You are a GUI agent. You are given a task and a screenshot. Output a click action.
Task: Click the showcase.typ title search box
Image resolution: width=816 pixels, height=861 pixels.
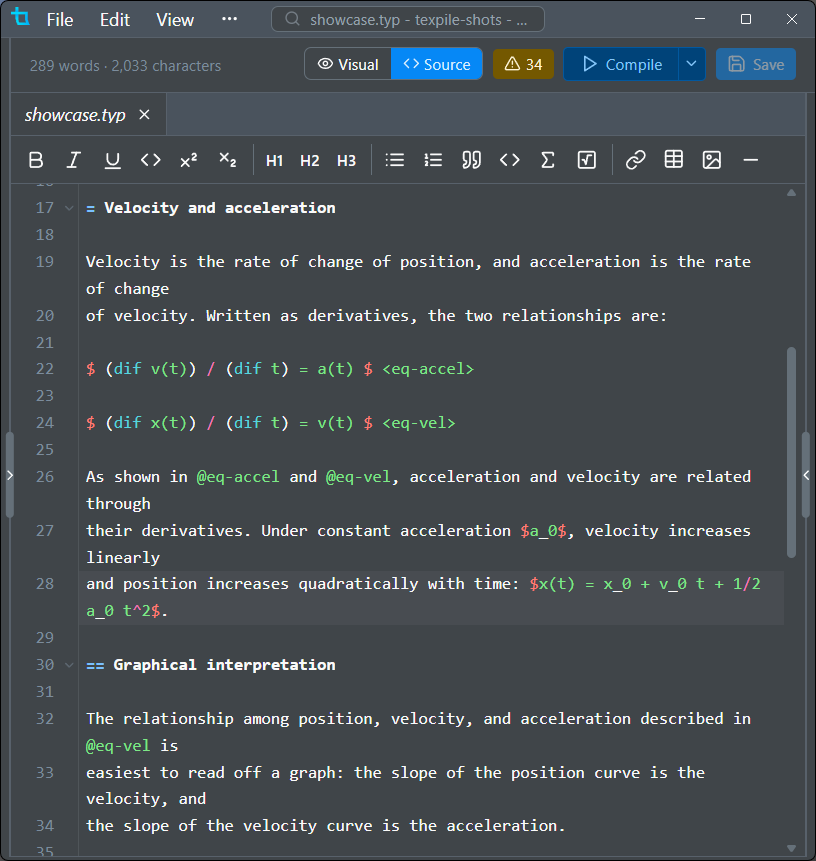pyautogui.click(x=408, y=20)
